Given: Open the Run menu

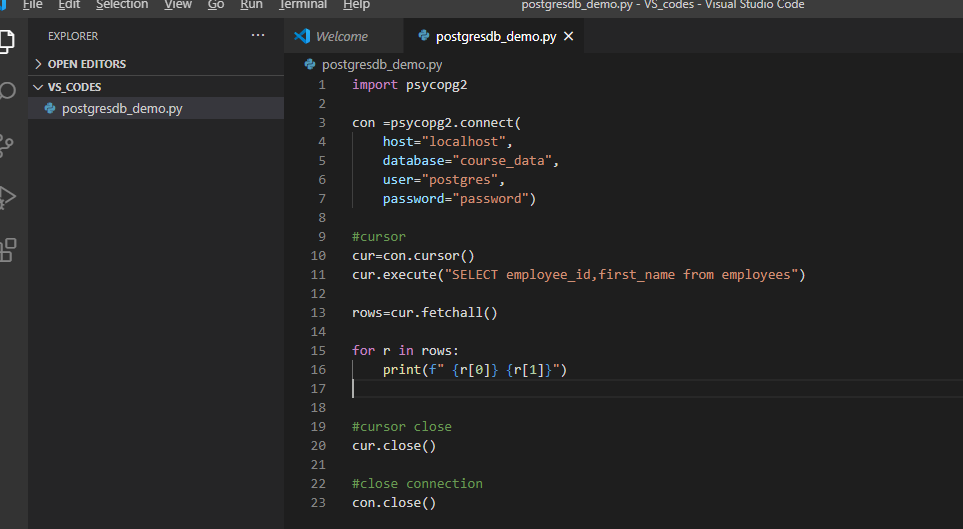Looking at the screenshot, I should 251,5.
